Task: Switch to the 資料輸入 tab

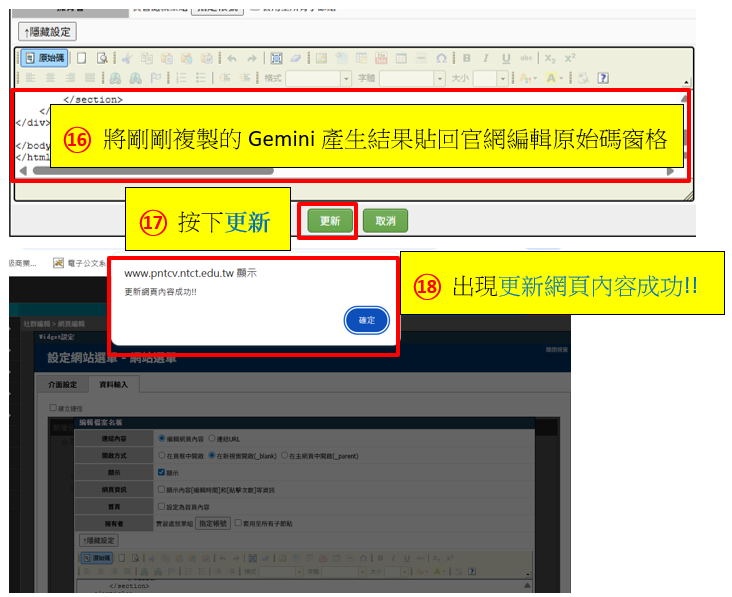Action: tap(113, 384)
